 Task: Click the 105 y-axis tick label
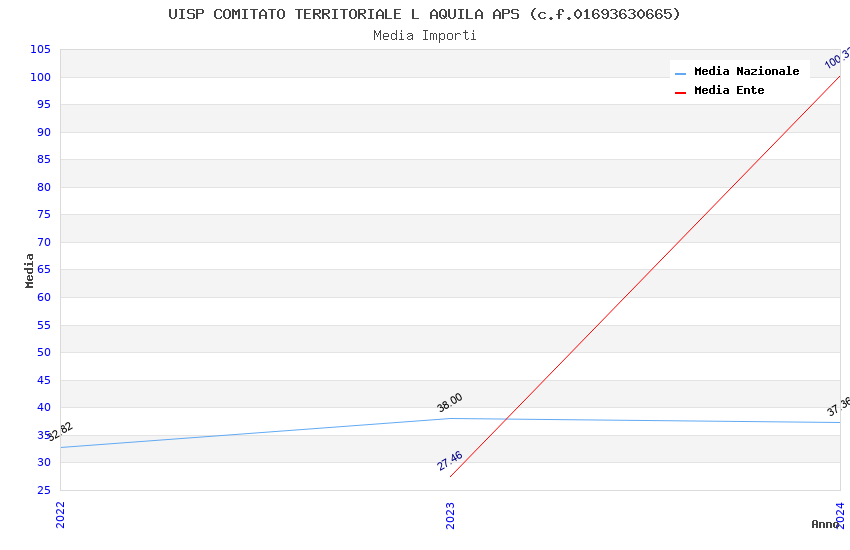pyautogui.click(x=40, y=49)
